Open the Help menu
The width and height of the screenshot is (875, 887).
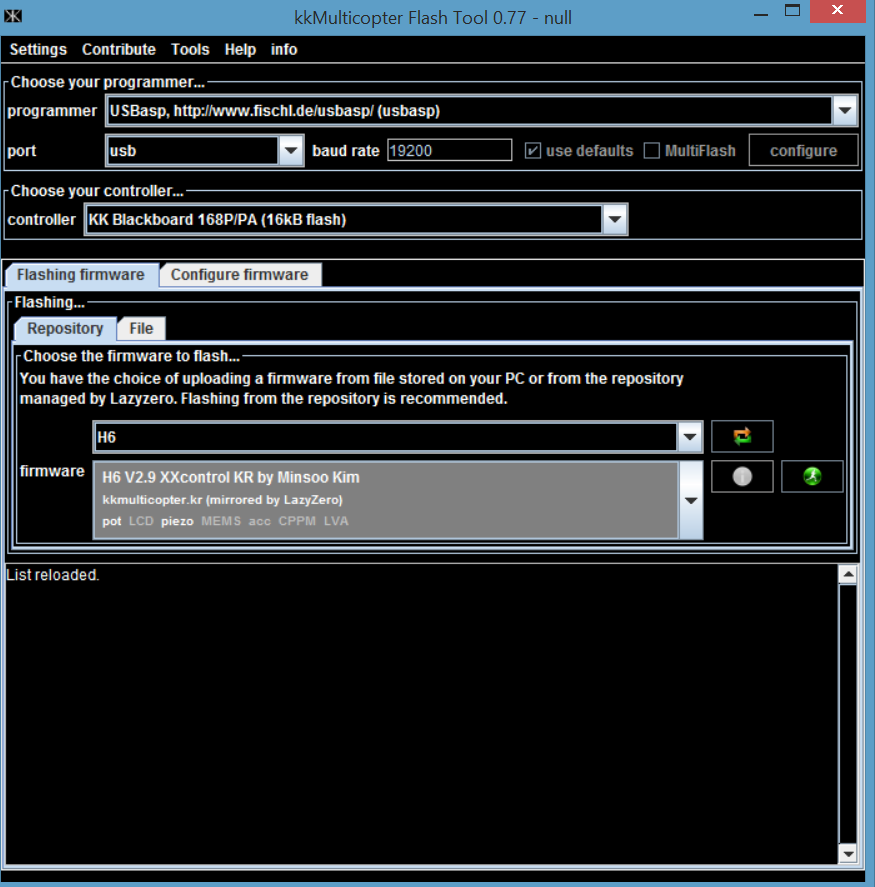[240, 50]
